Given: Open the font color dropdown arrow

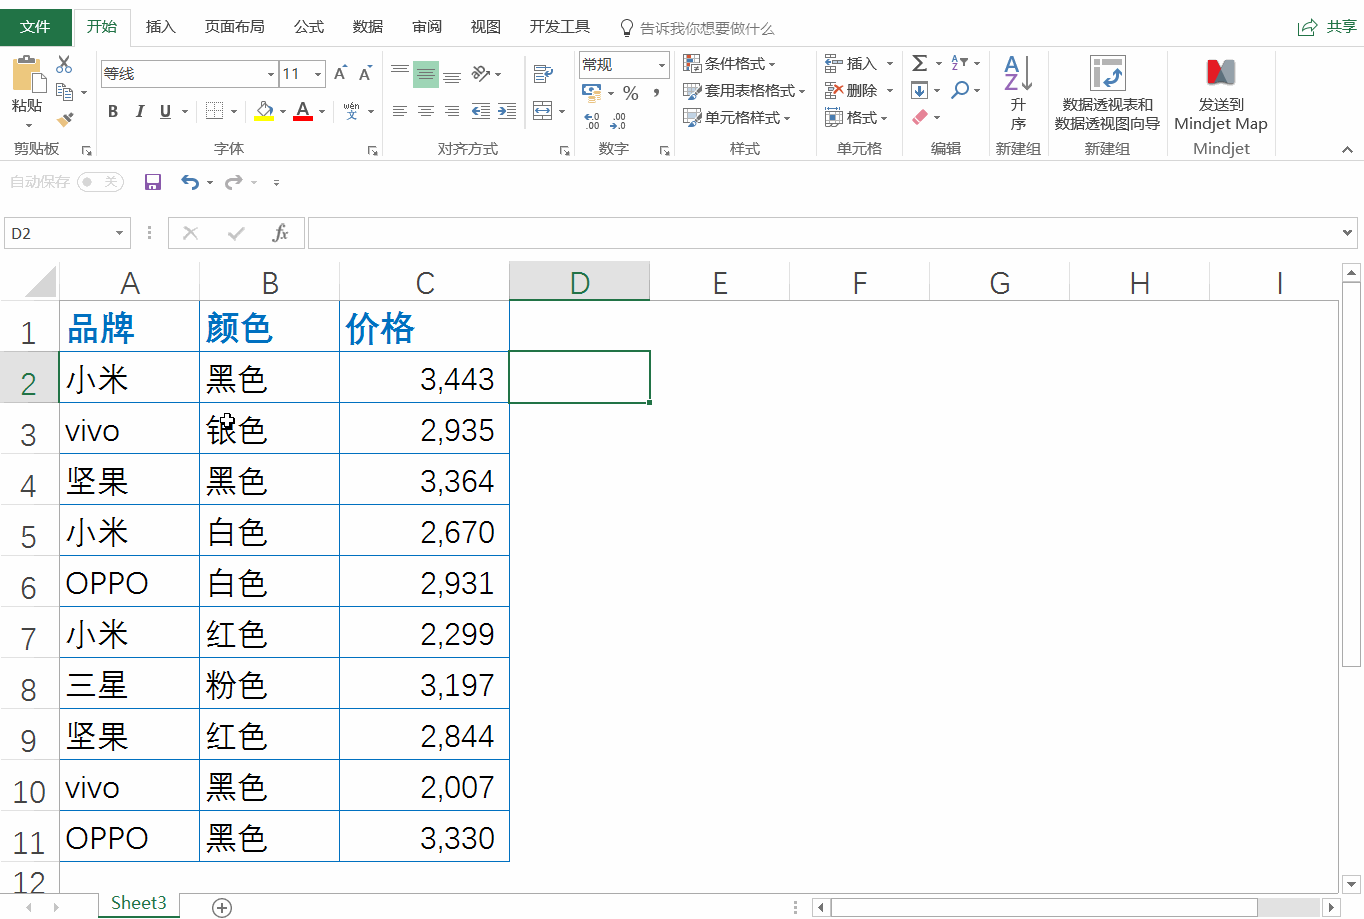Looking at the screenshot, I should click(322, 112).
